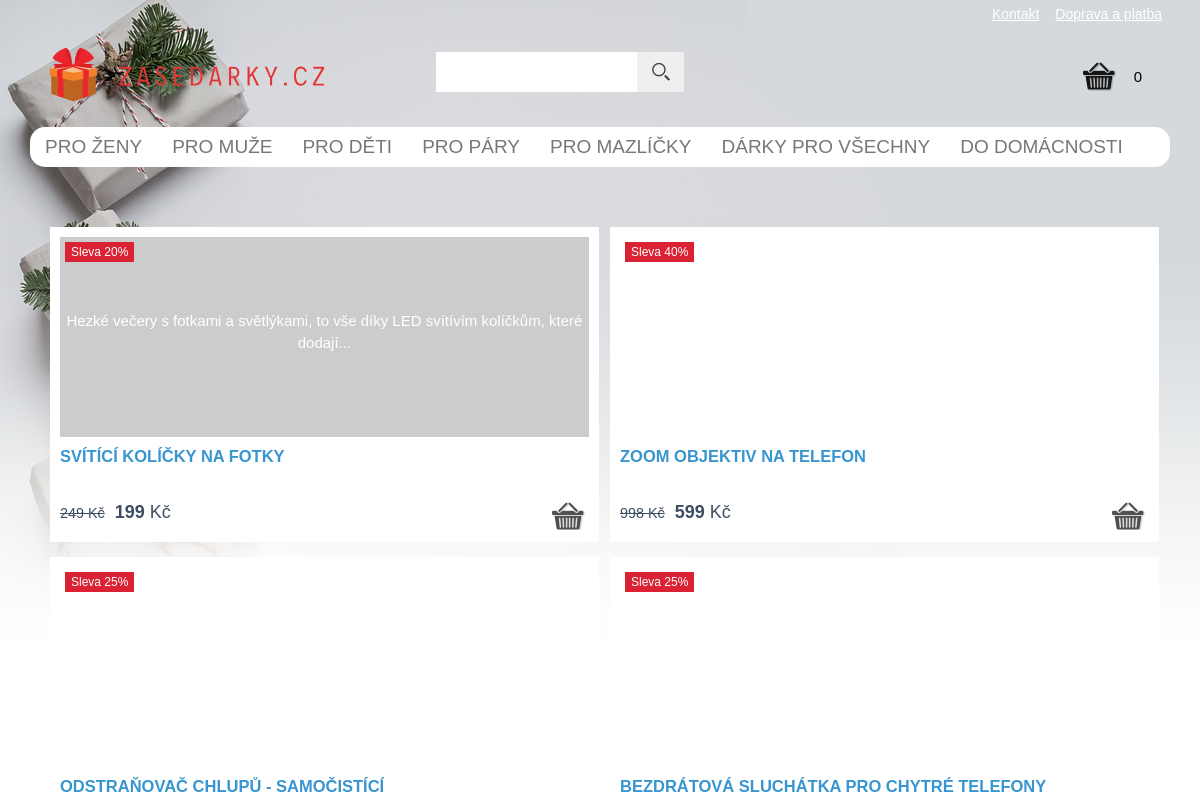Open the Pro mazlíčky category
The height and width of the screenshot is (800, 1200).
pos(620,147)
